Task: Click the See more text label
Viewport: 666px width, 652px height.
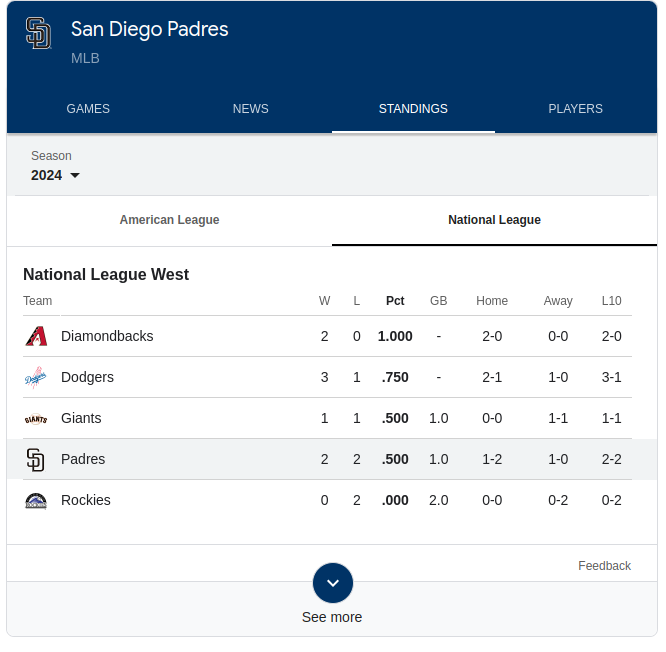Action: tap(332, 617)
